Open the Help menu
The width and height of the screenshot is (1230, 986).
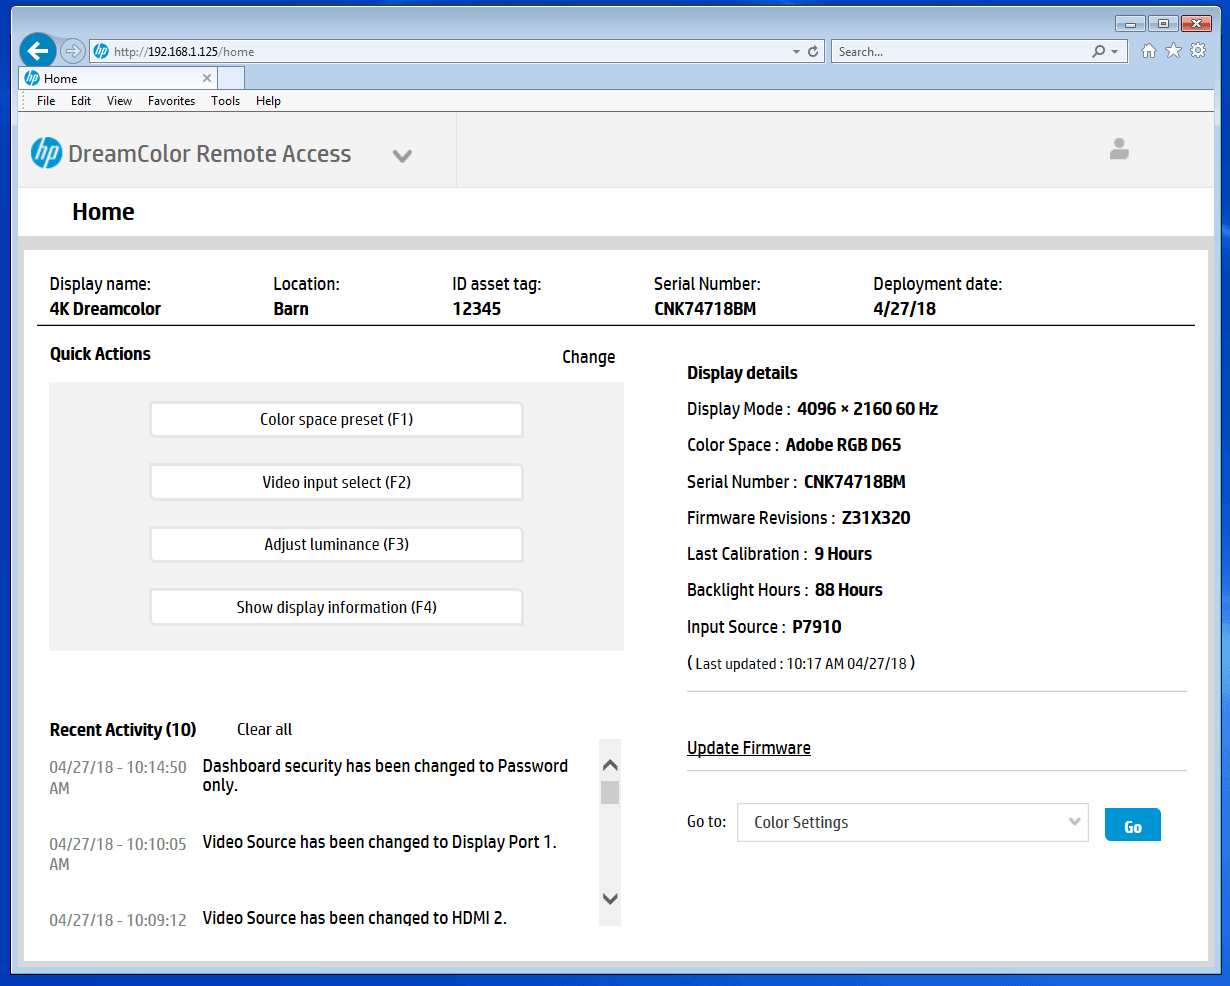click(268, 101)
